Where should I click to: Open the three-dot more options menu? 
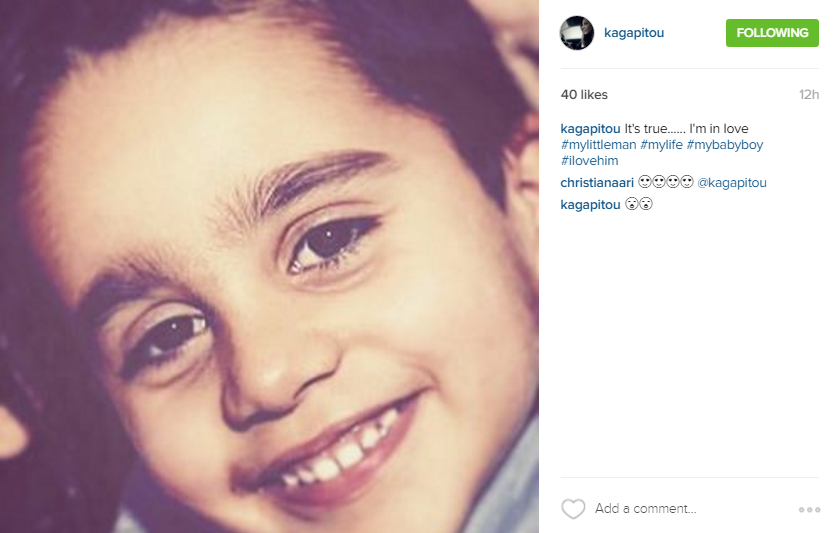point(809,510)
